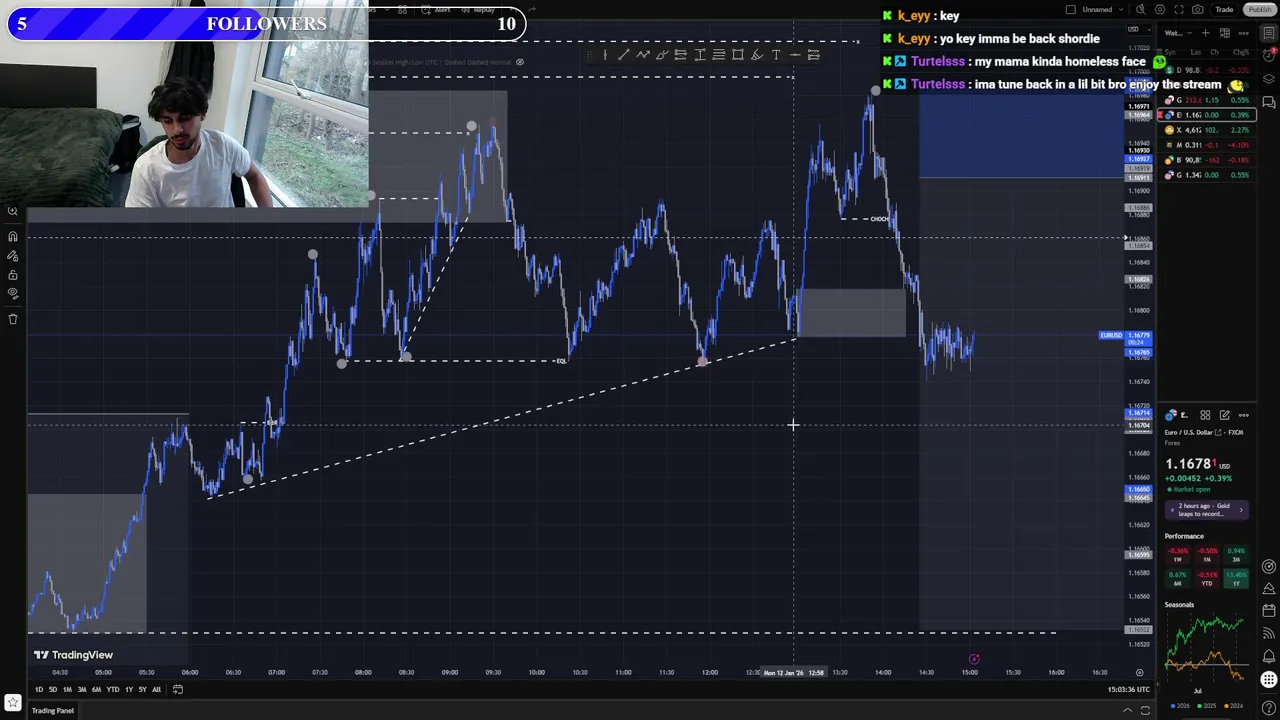
Task: Open the chats speech bubble icon
Action: 1269,102
